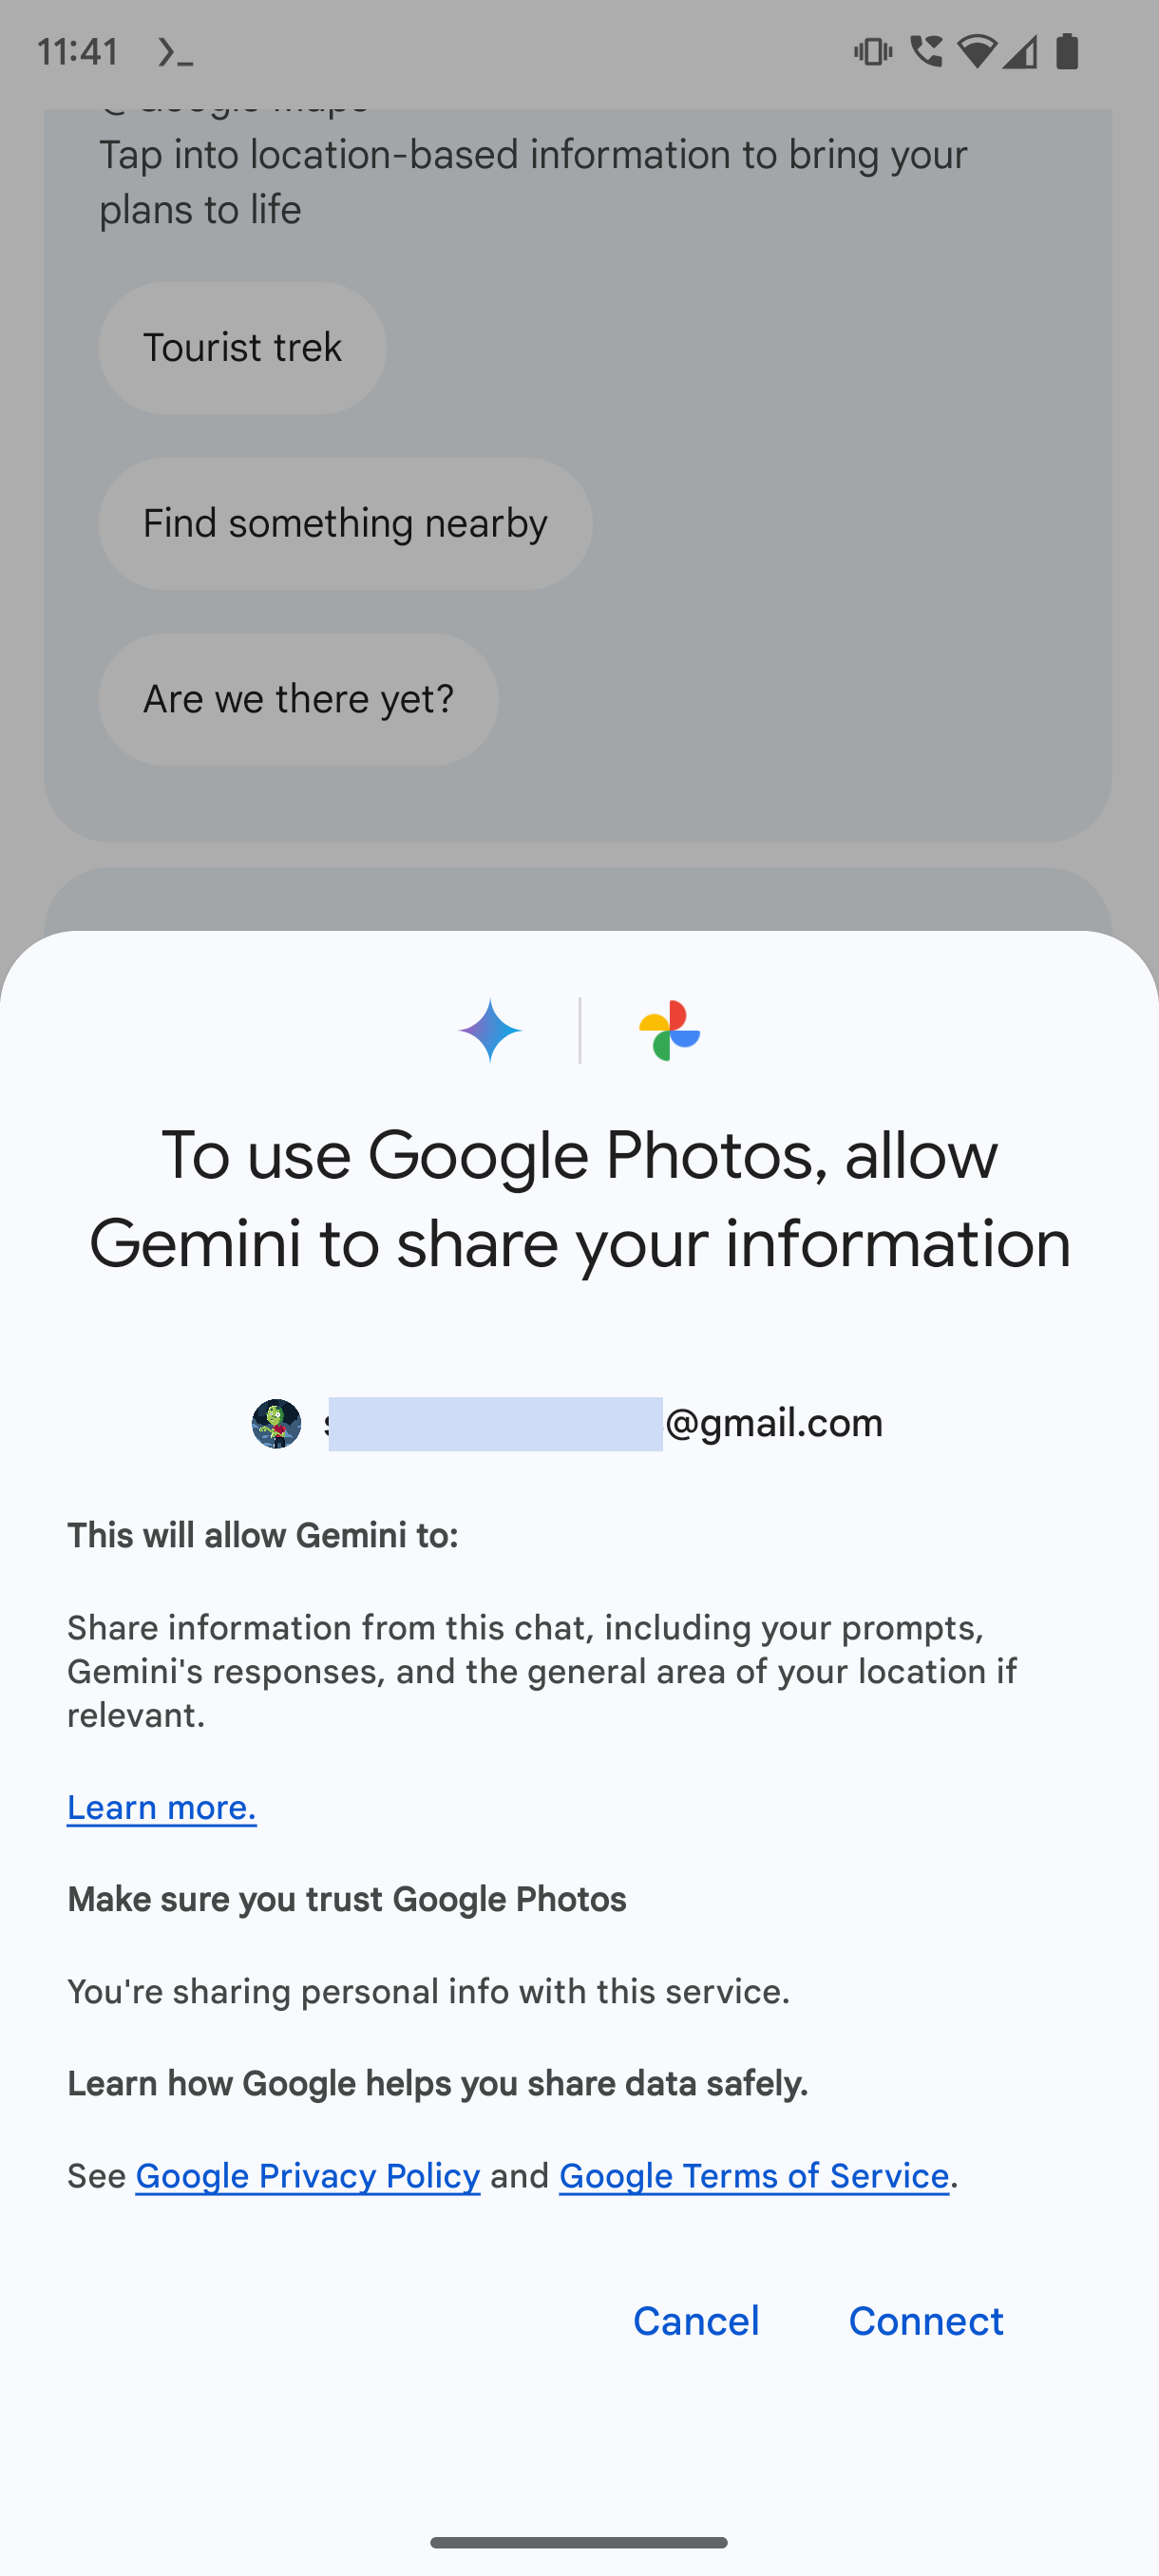
Task: Select the Find something nearby chip
Action: pos(346,524)
